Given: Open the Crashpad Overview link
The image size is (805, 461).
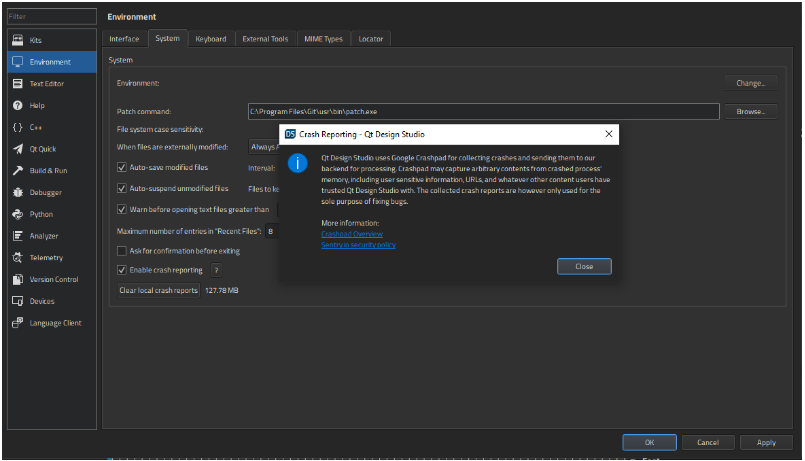Looking at the screenshot, I should point(352,234).
